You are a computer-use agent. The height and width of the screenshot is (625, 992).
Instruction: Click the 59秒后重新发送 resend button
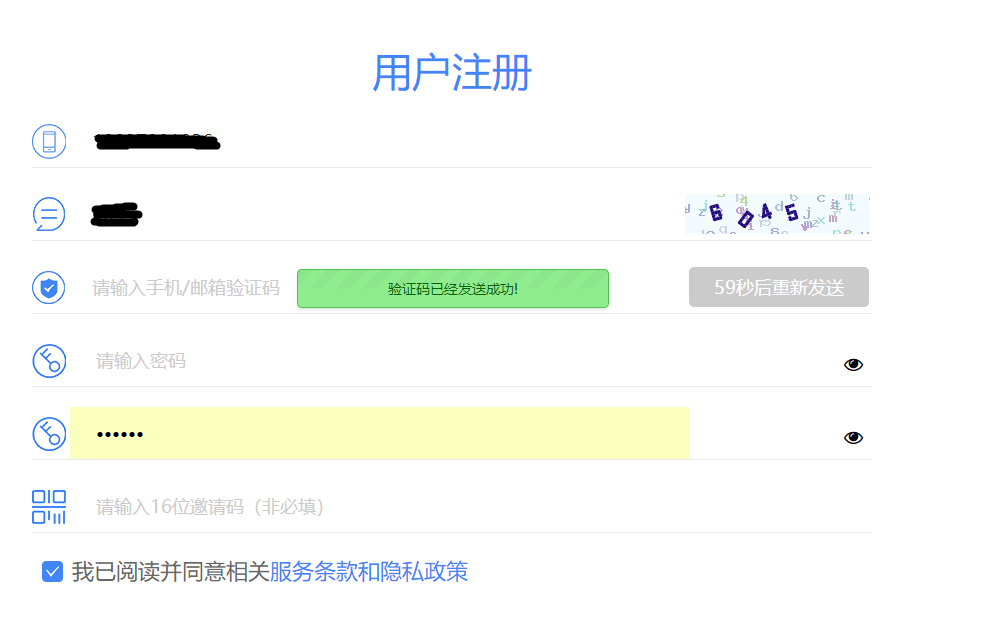[x=778, y=287]
